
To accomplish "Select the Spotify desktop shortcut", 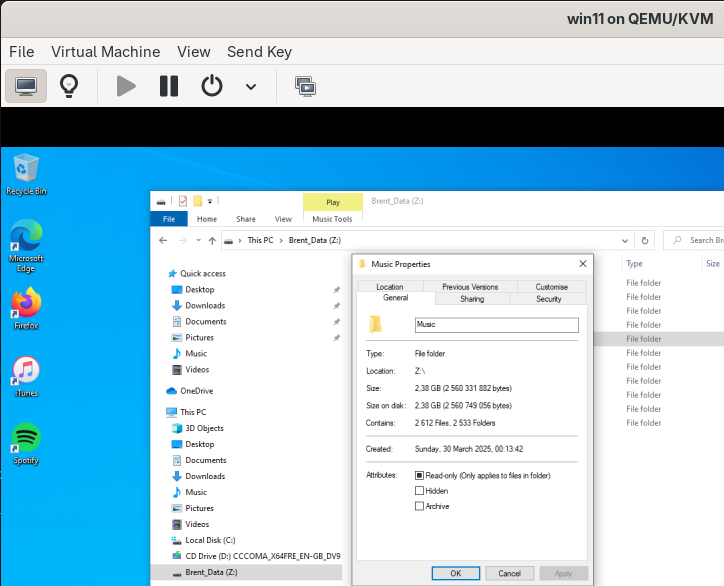I will tap(26, 444).
